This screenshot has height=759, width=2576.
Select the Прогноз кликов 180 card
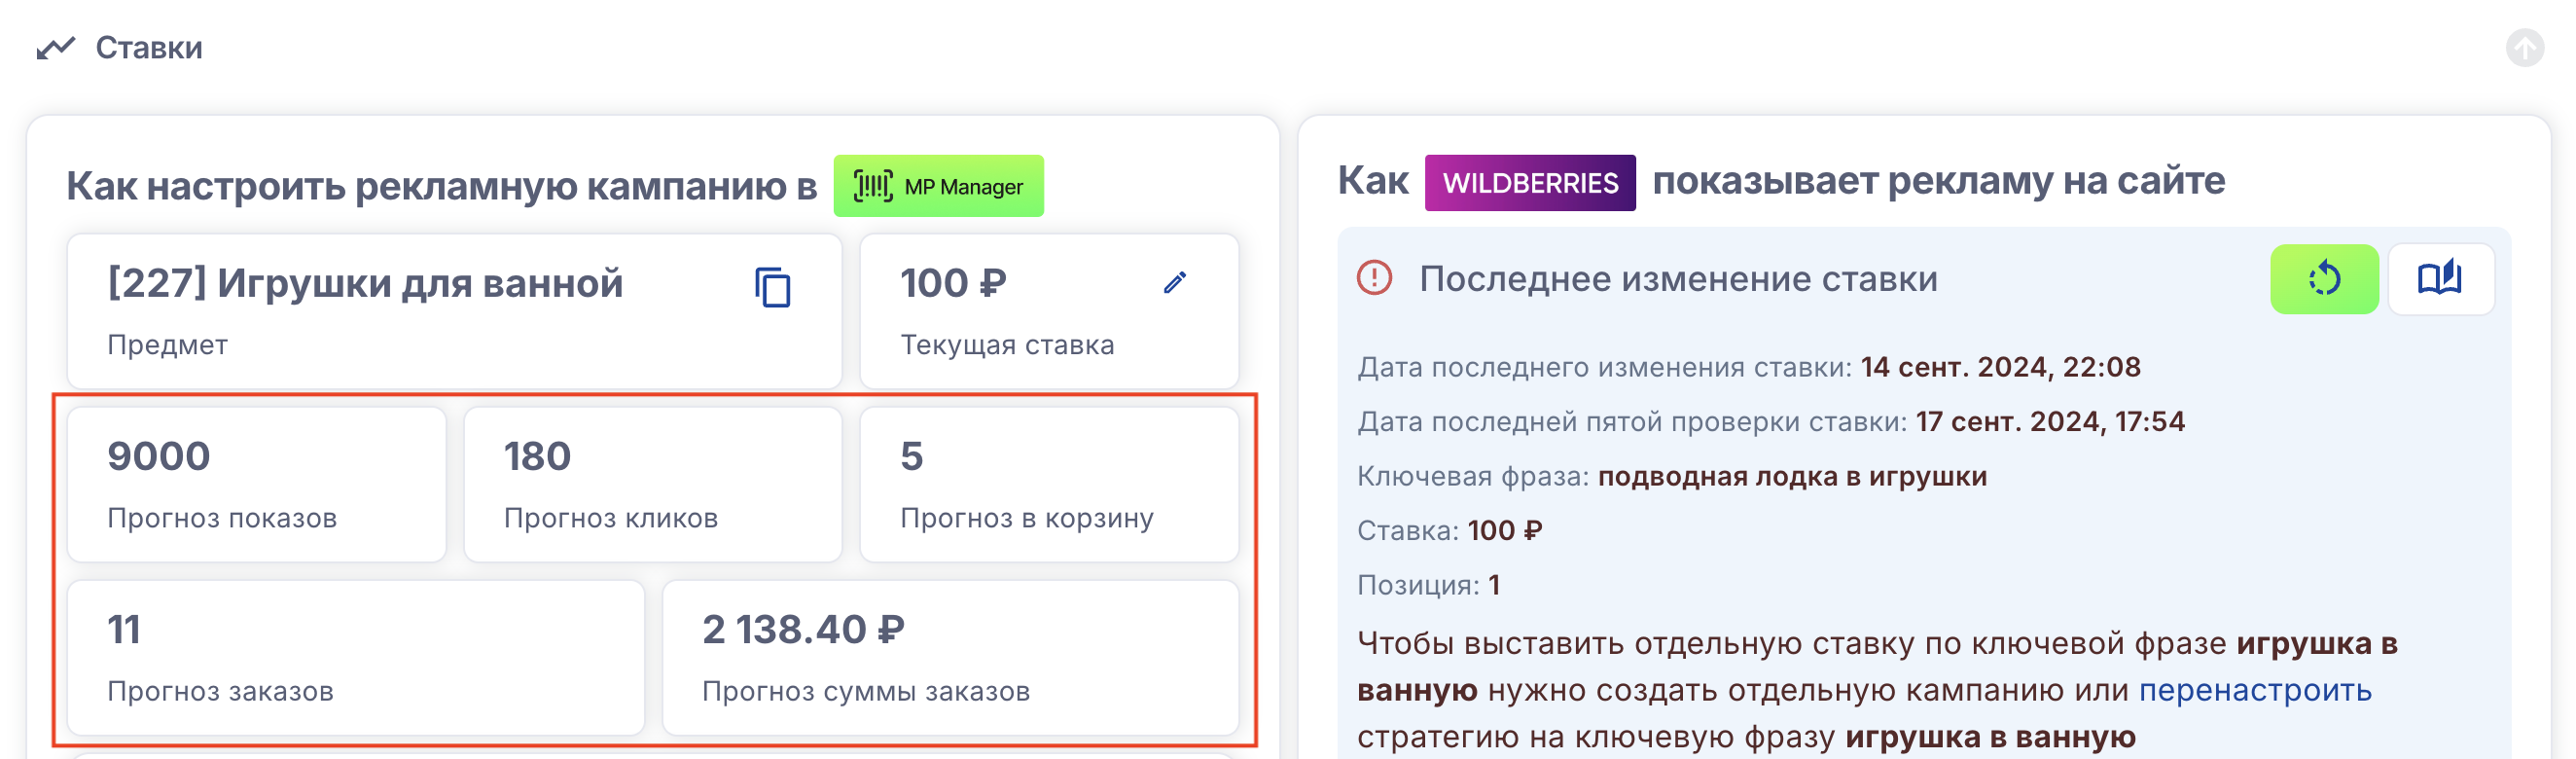tap(652, 484)
